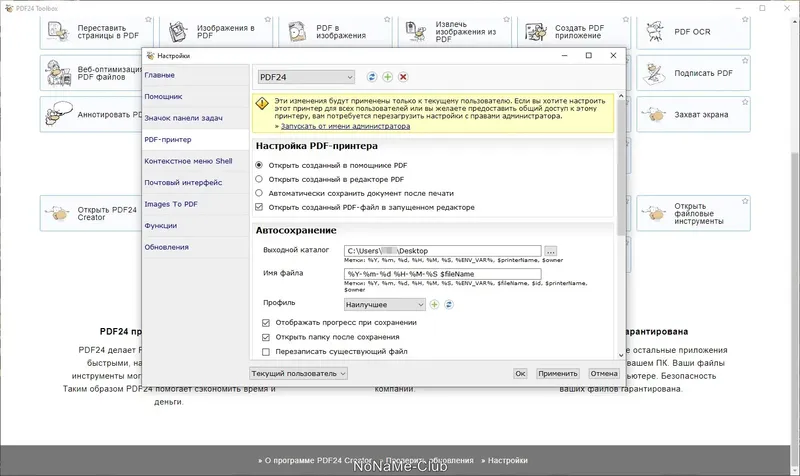Screen dimensions: 800x476
Task: Click the green add printer icon
Action: [388, 77]
